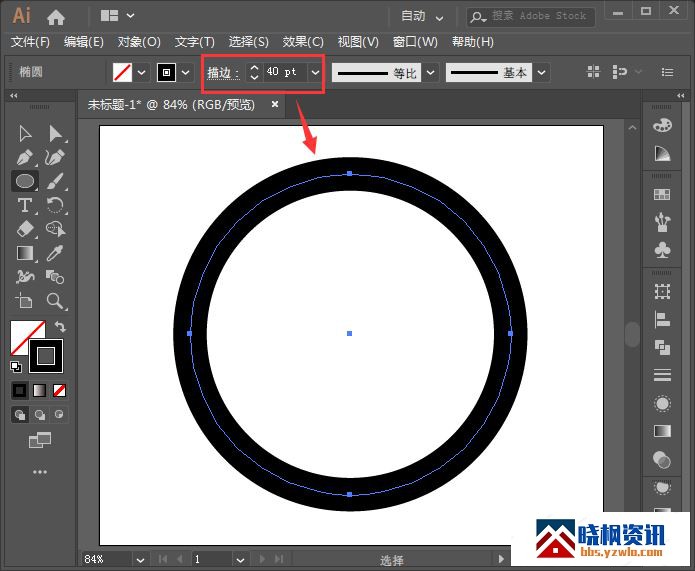The height and width of the screenshot is (571, 695).
Task: Open the Color Guide panel icon
Action: [662, 154]
